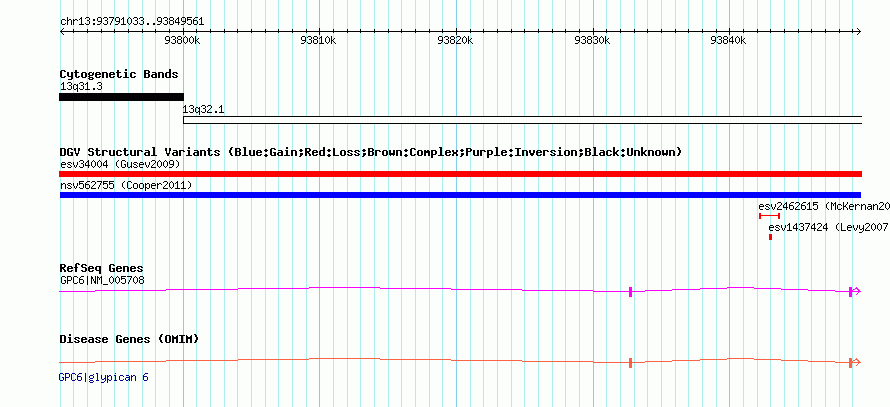Image resolution: width=890 pixels, height=407 pixels.
Task: Select the tiny red esv1437424 variant mark
Action: (x=770, y=237)
